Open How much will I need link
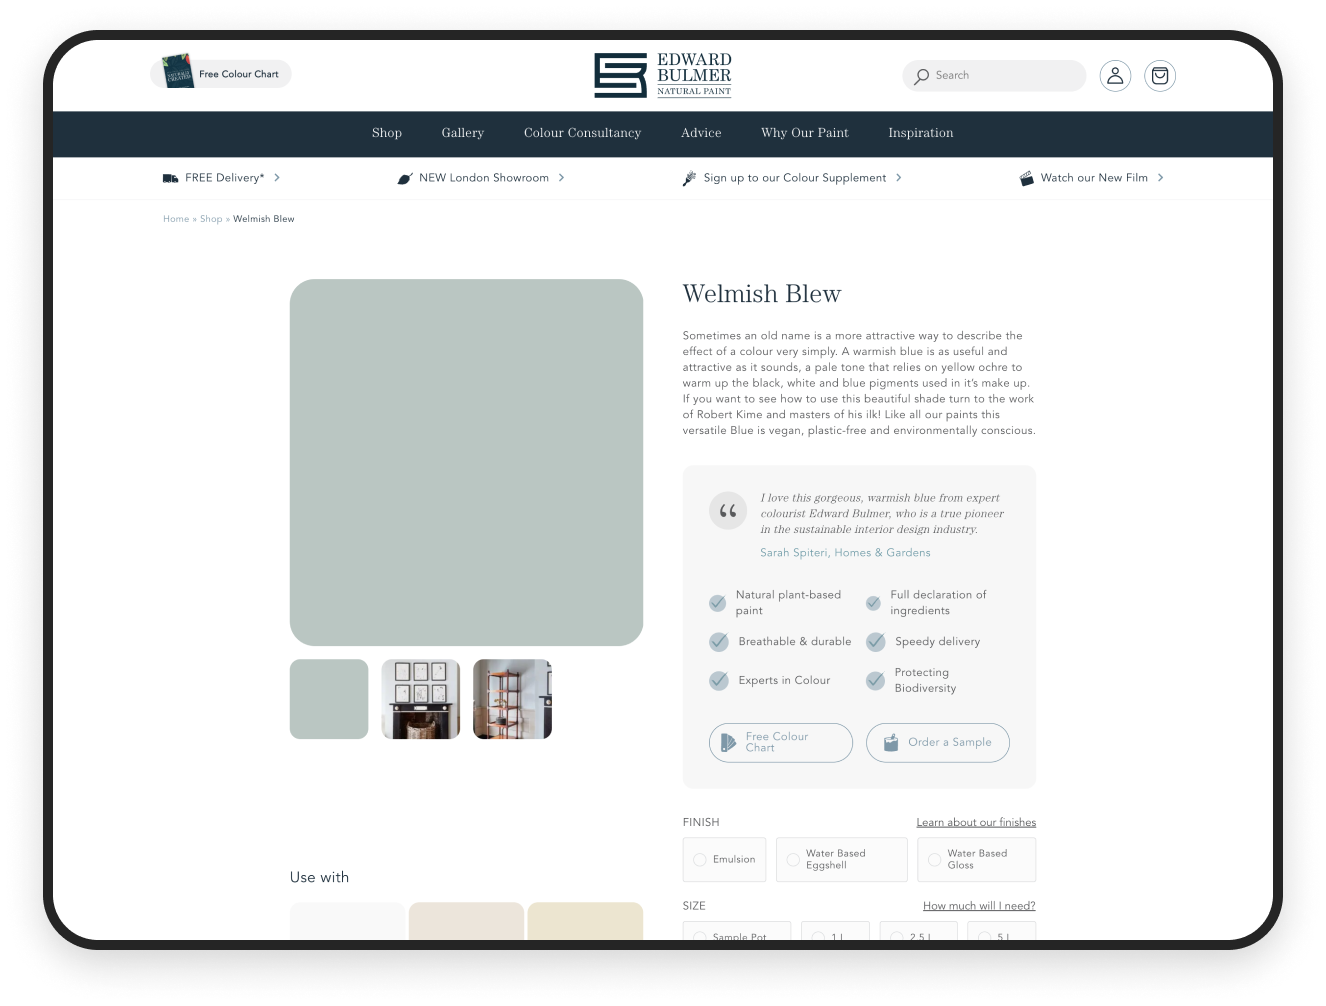Image resolution: width=1326 pixels, height=1006 pixels. 979,906
